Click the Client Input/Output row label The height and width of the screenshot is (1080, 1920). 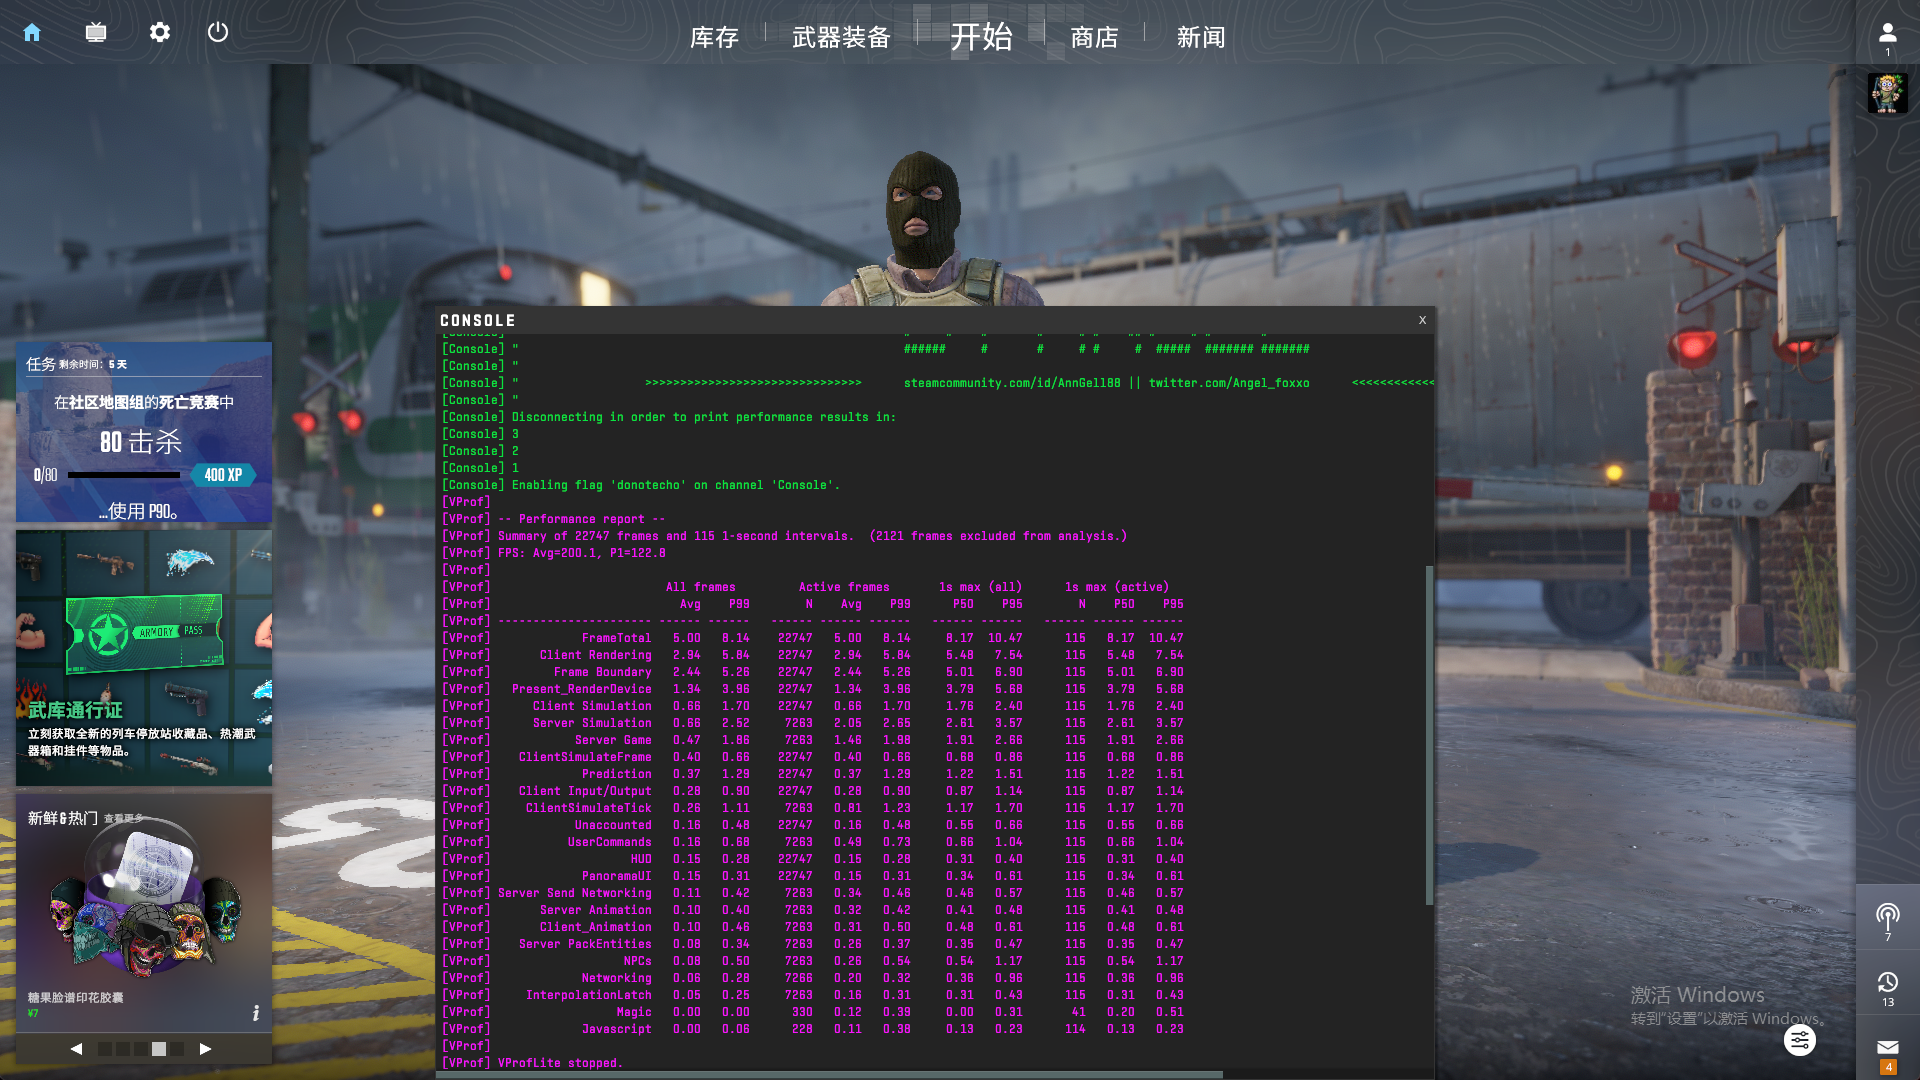pos(585,791)
